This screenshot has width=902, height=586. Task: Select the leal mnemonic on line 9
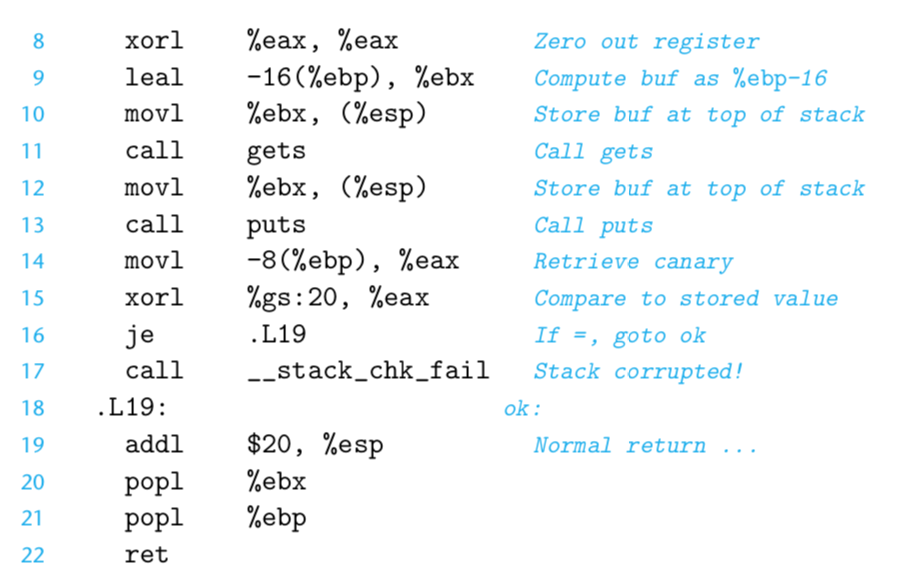[154, 78]
